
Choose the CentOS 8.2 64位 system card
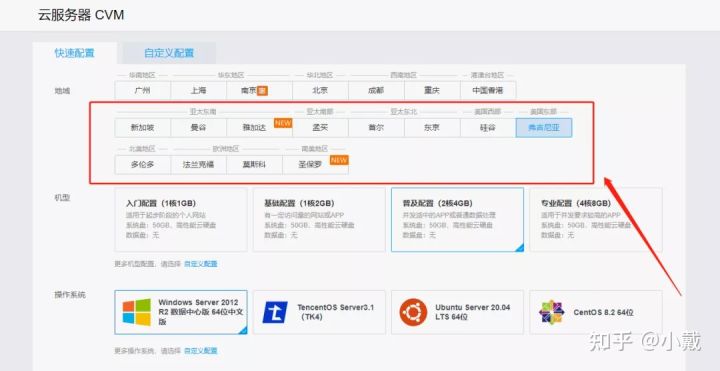[596, 312]
